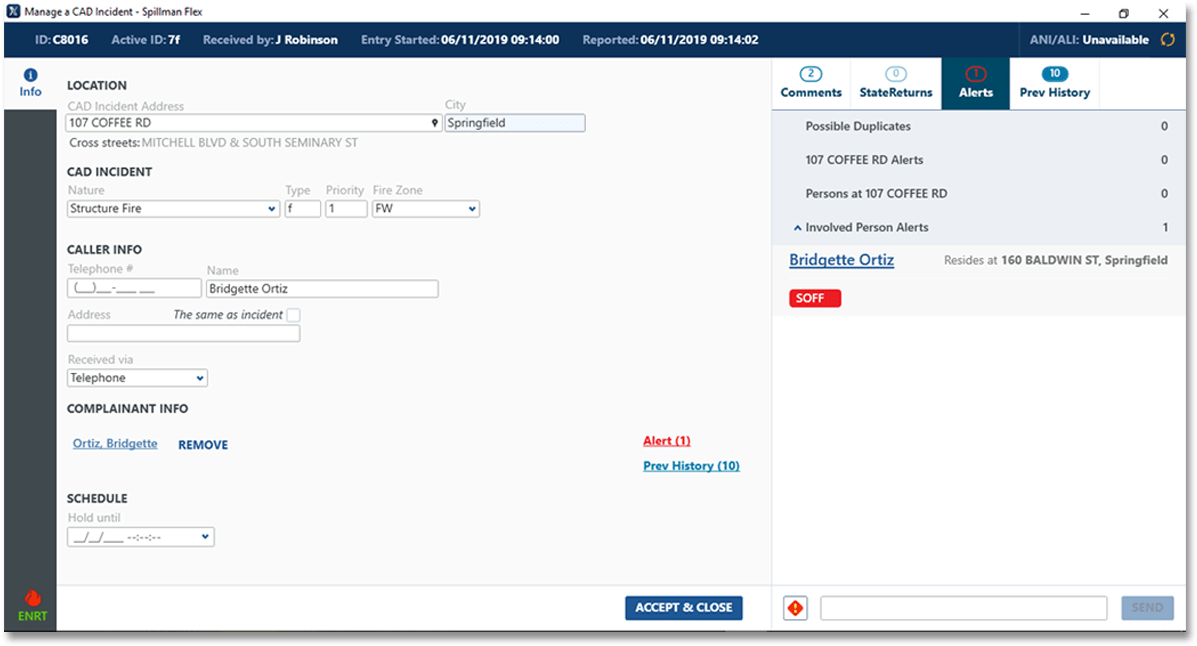Click the ANI/ALI refresh icon
1197x646 pixels.
tap(1167, 40)
